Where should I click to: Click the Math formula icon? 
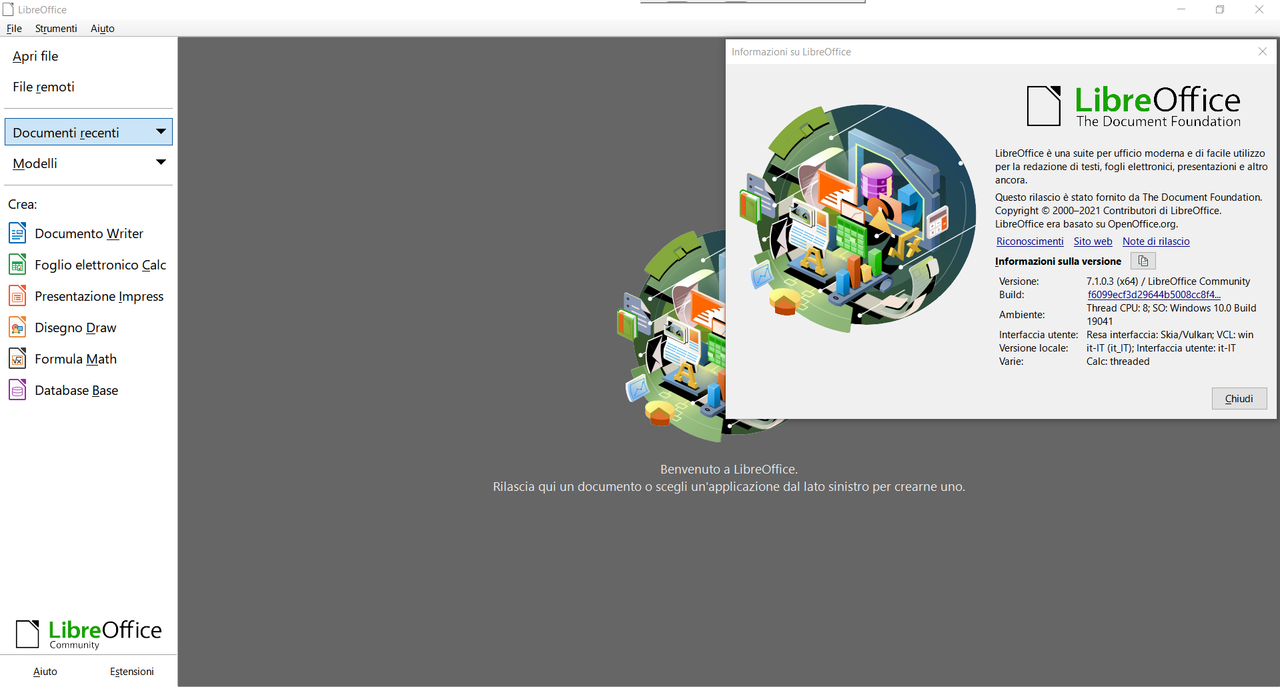click(17, 358)
